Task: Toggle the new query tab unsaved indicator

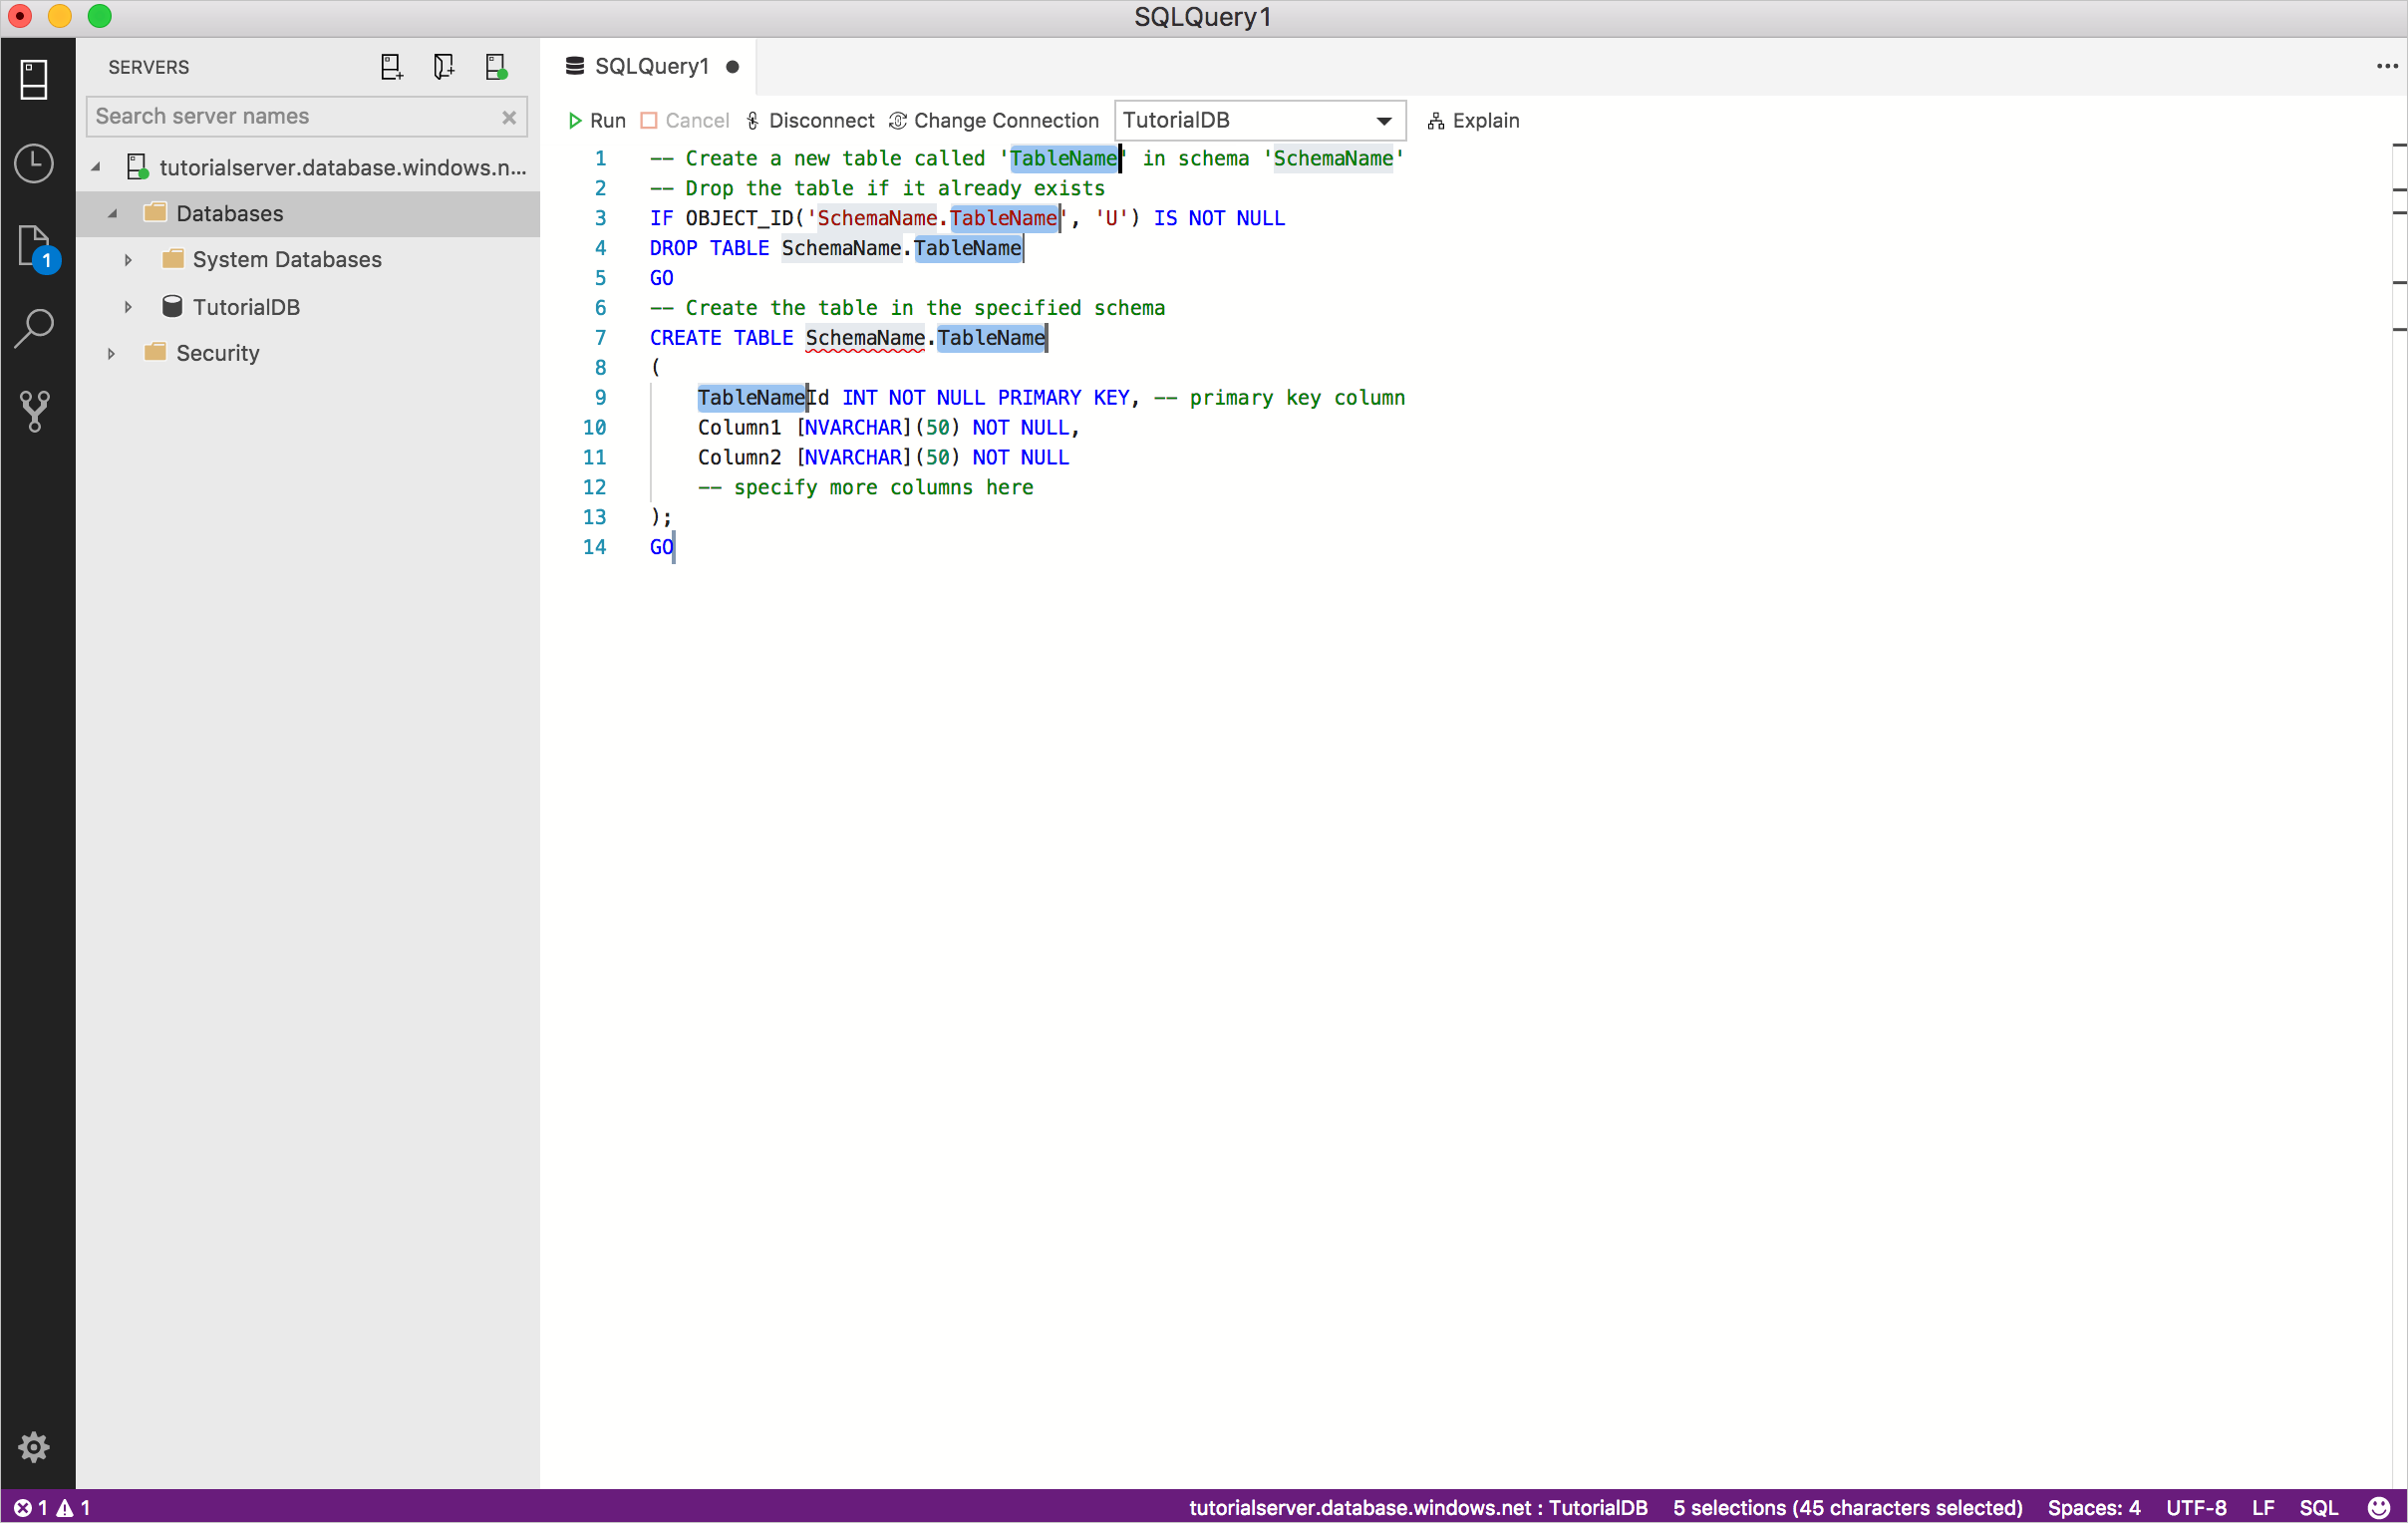Action: [734, 65]
